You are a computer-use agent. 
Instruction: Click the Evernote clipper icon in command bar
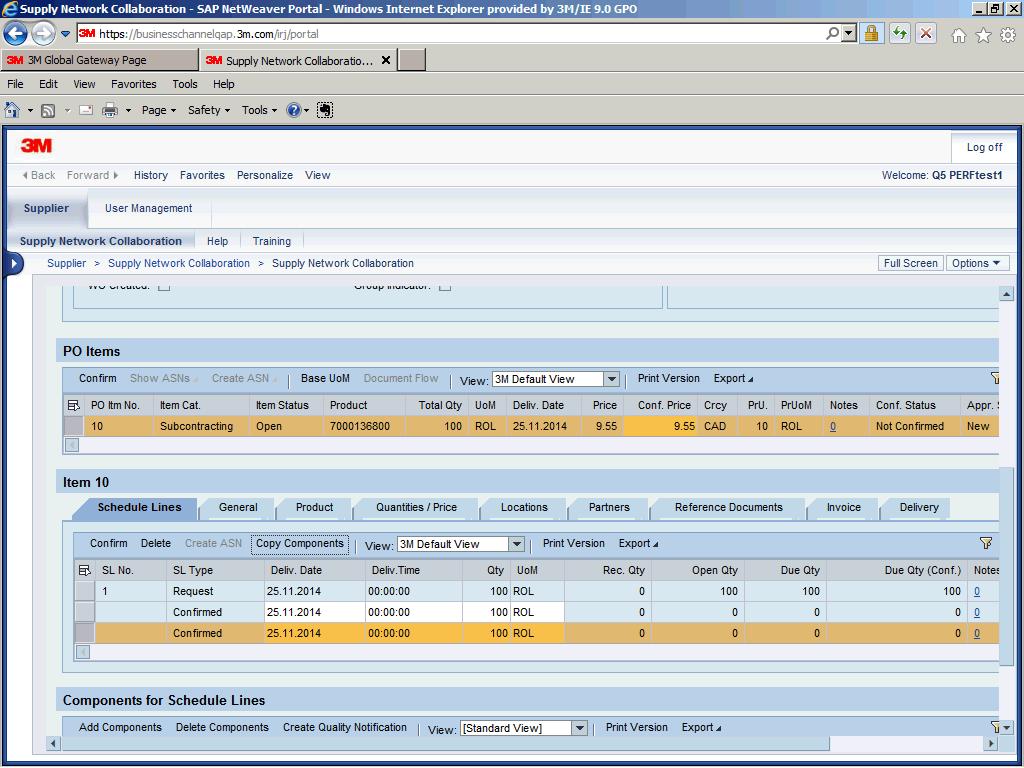point(325,110)
